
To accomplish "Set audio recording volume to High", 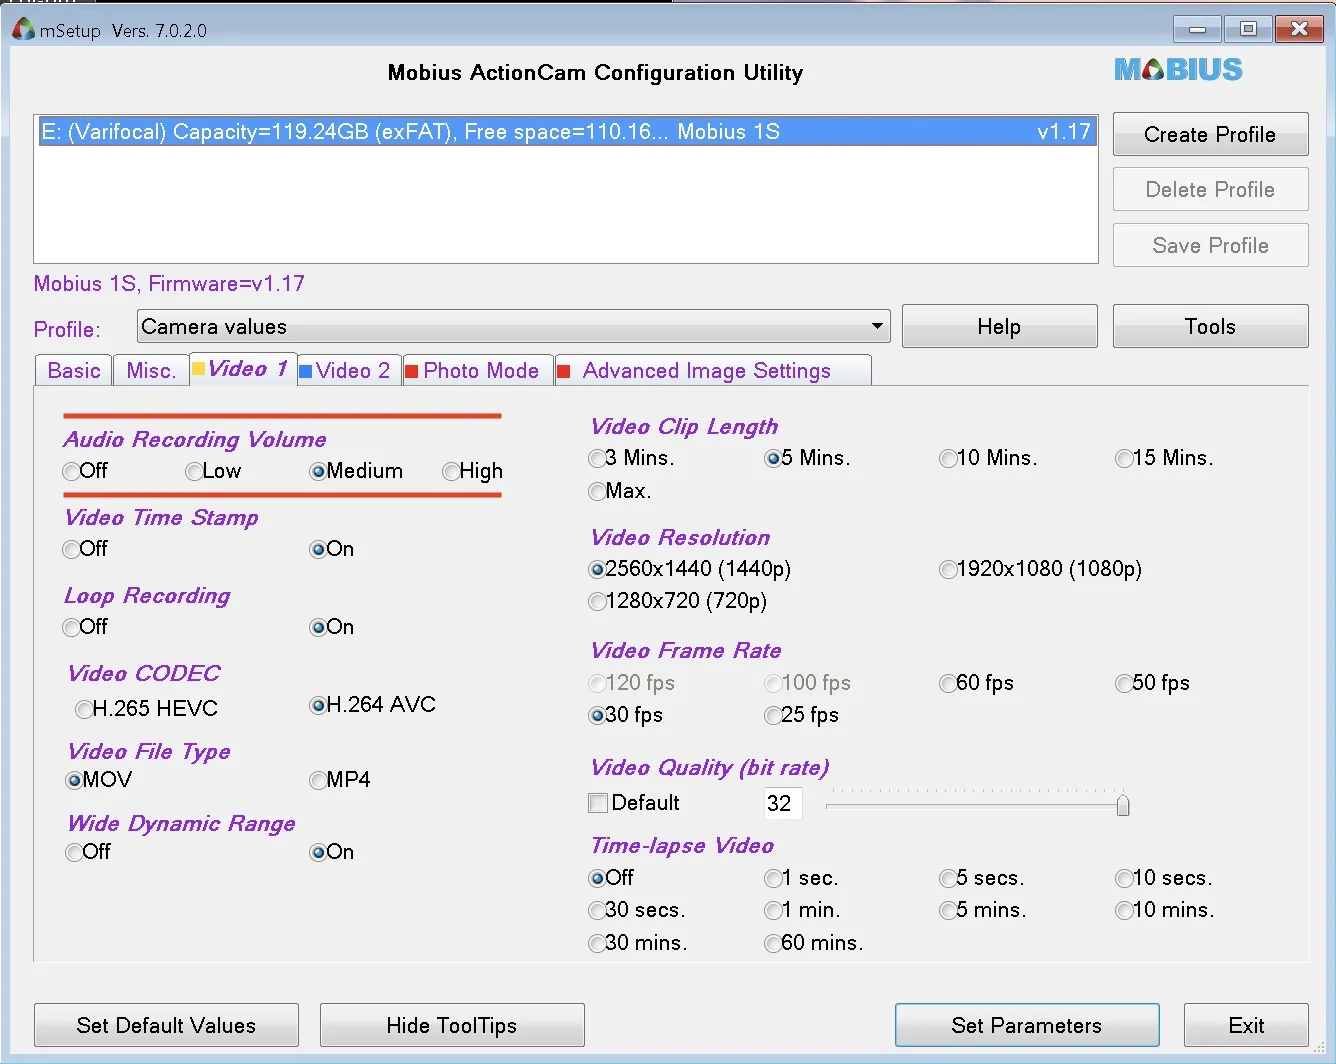I will [x=451, y=471].
